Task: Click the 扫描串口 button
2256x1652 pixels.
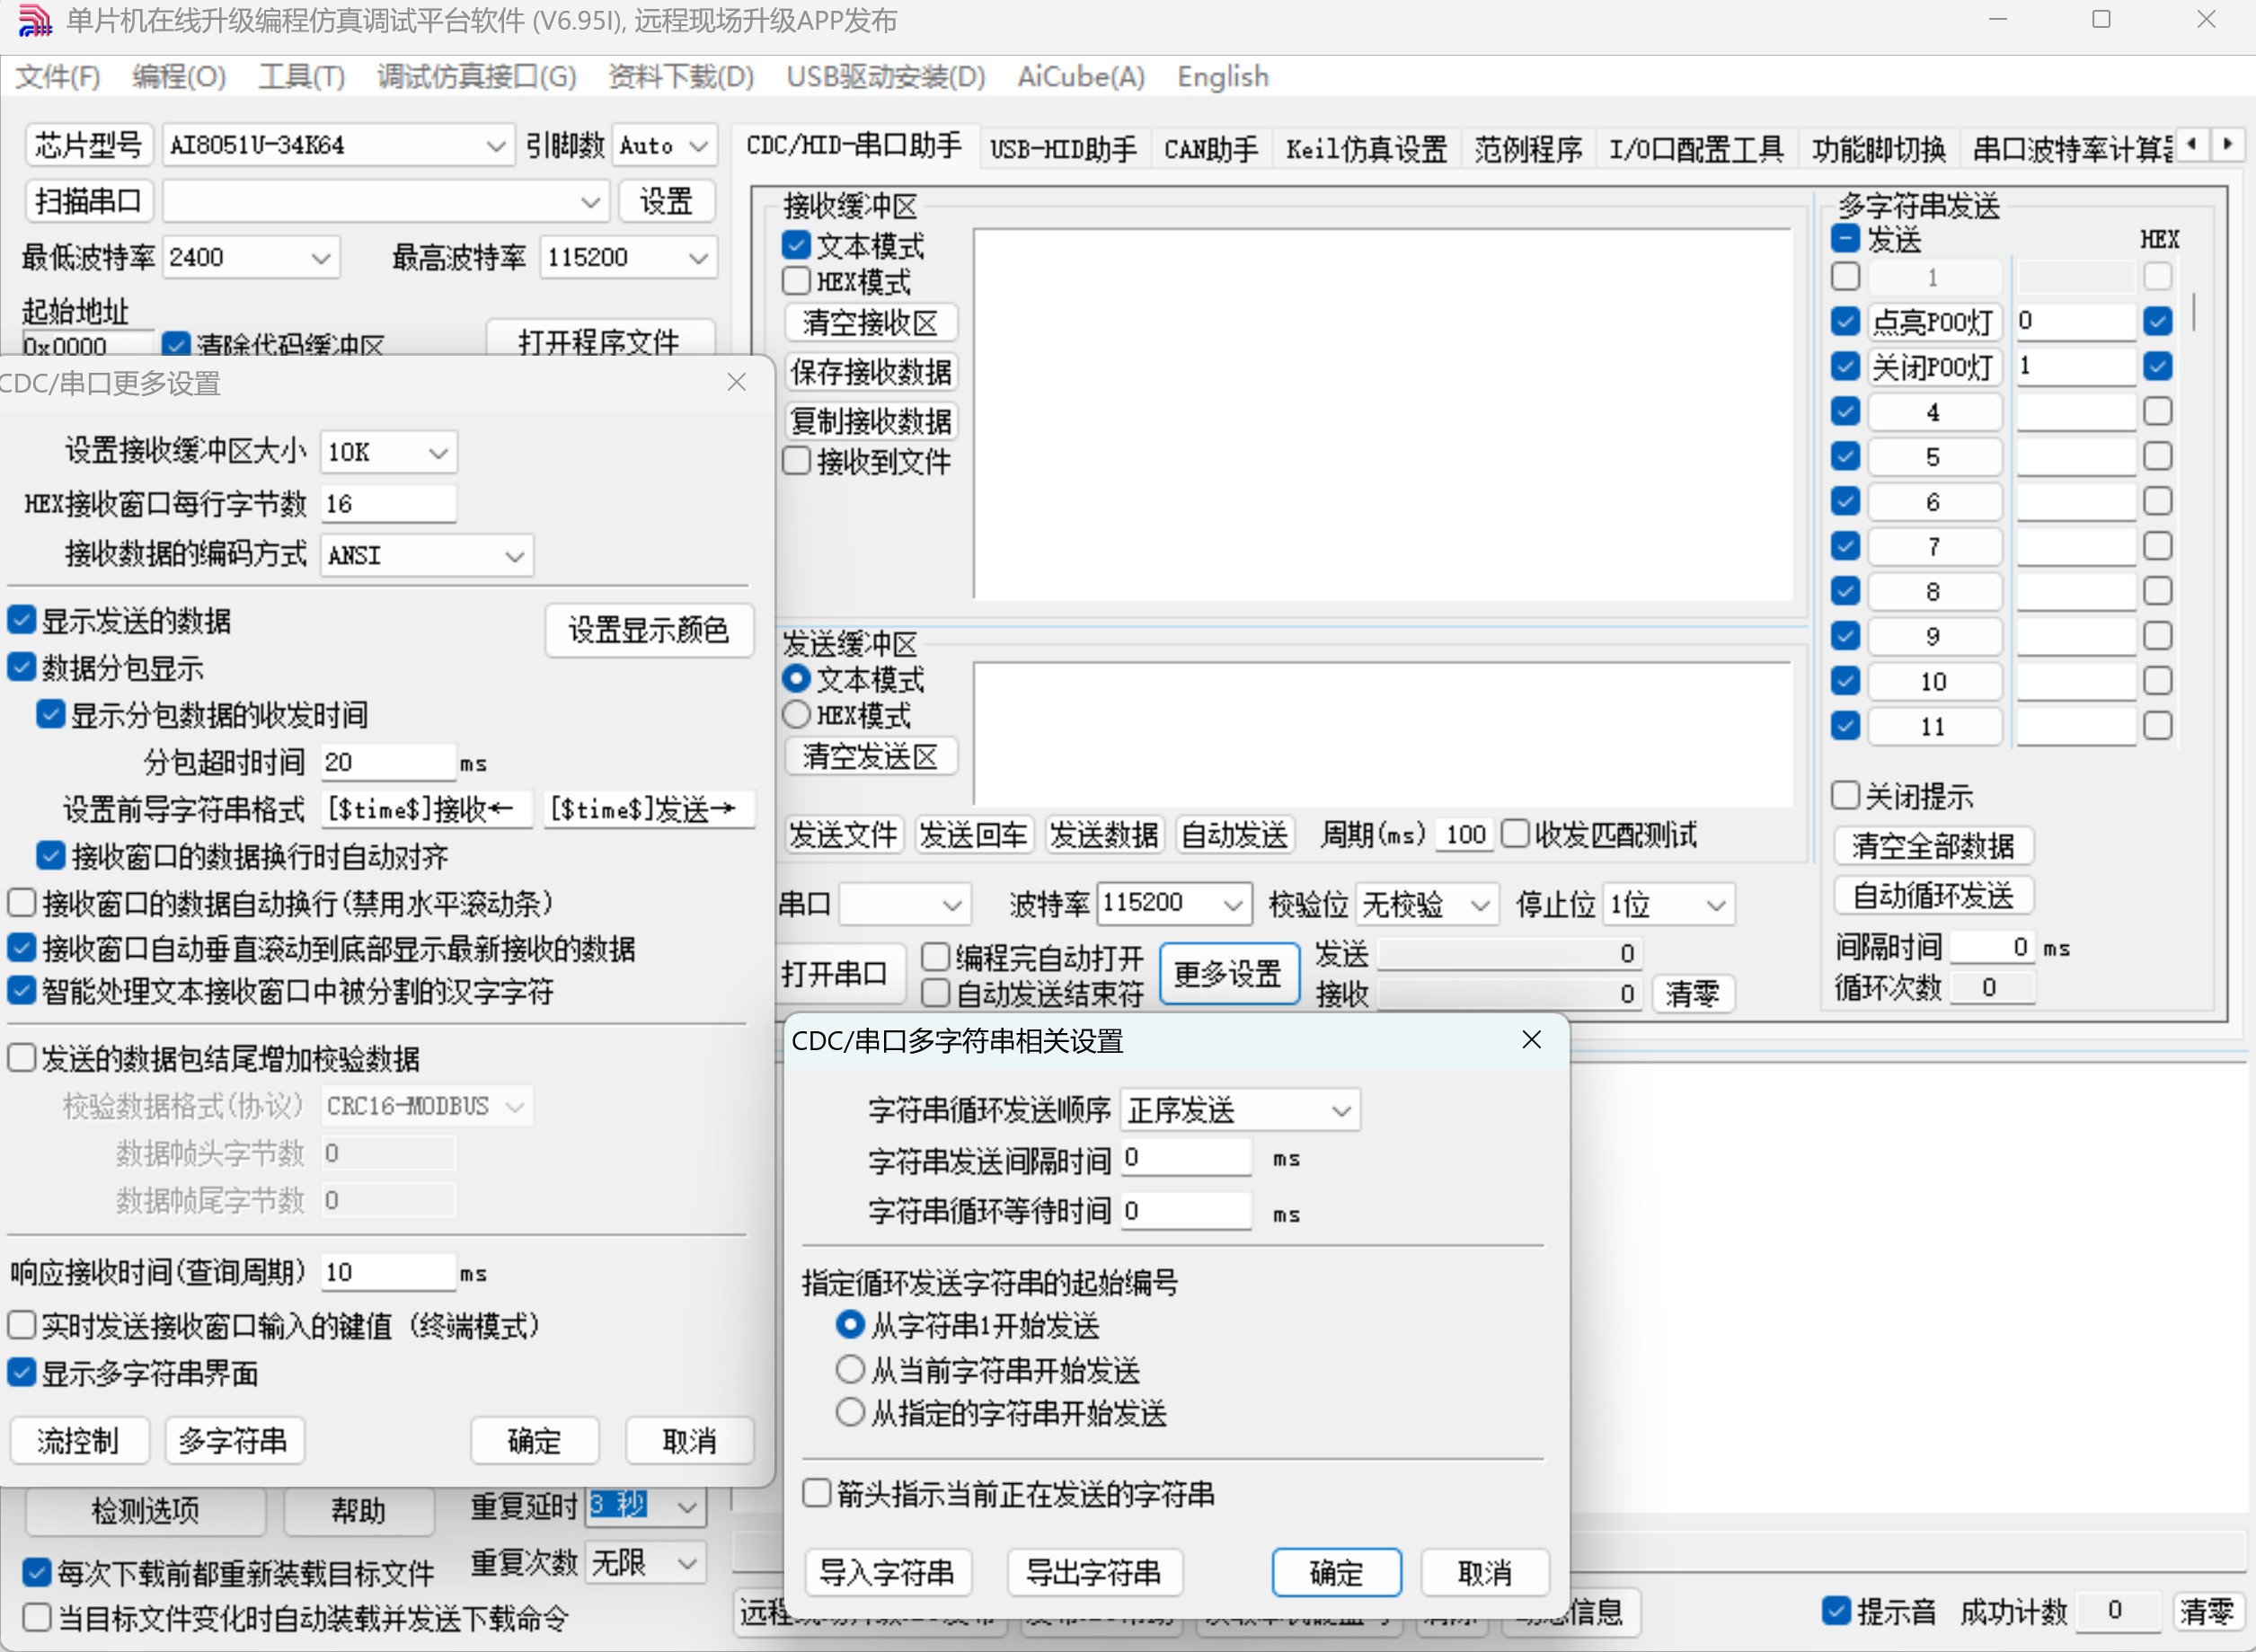Action: (89, 201)
